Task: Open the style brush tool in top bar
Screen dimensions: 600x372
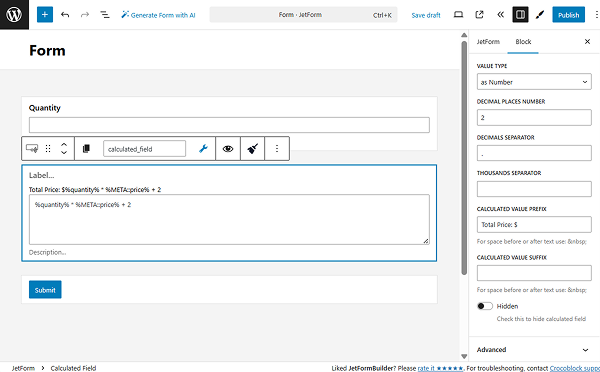Action: coord(540,15)
